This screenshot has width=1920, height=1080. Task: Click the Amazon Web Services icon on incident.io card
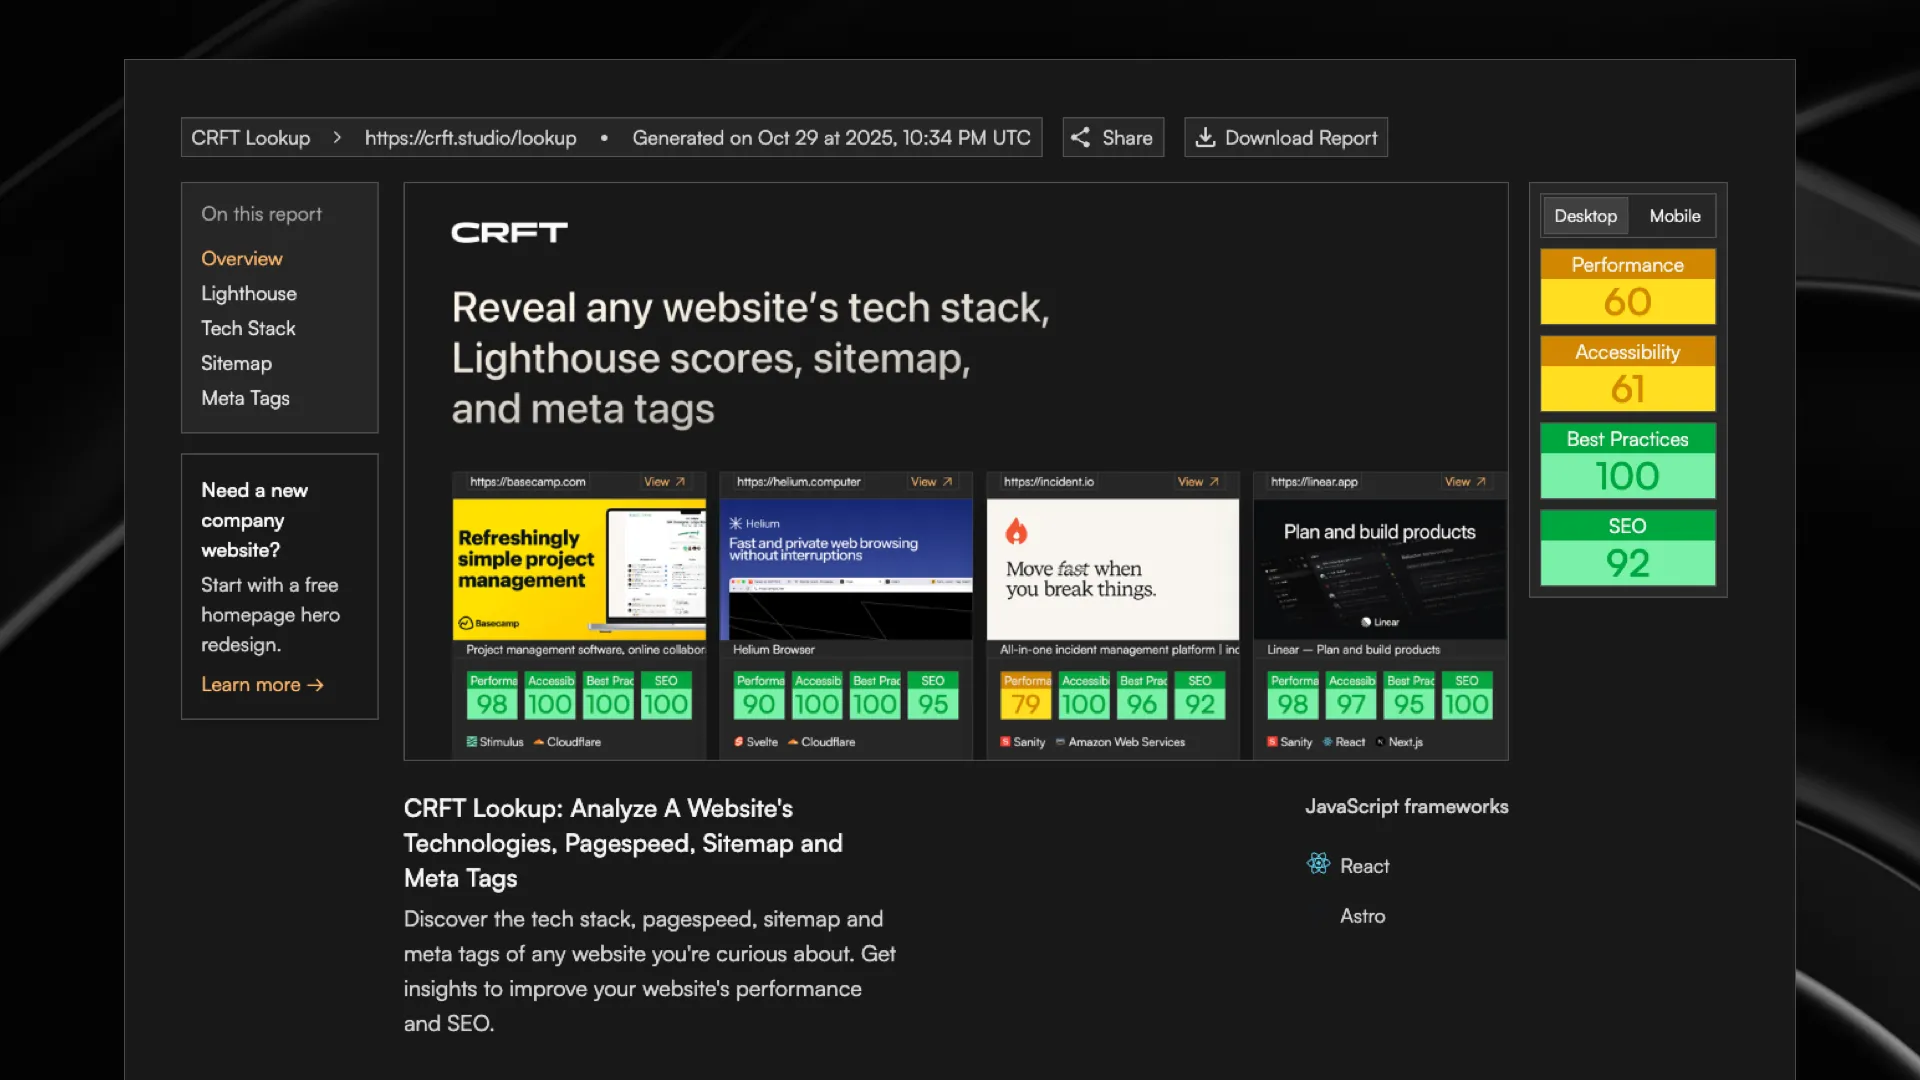pos(1061,742)
